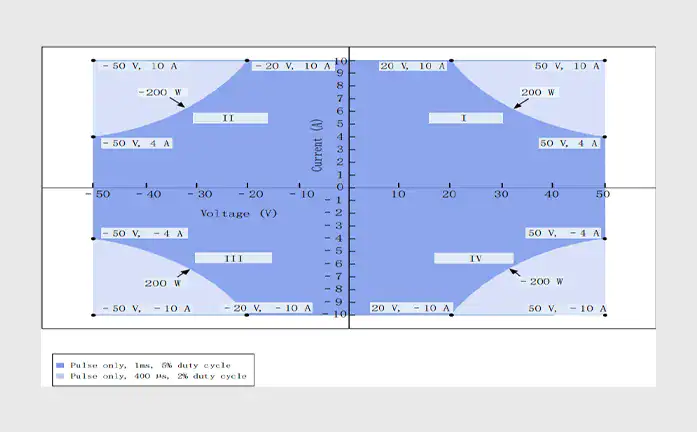
Task: Click the '50 V, -4 A' label
Action: click(563, 233)
